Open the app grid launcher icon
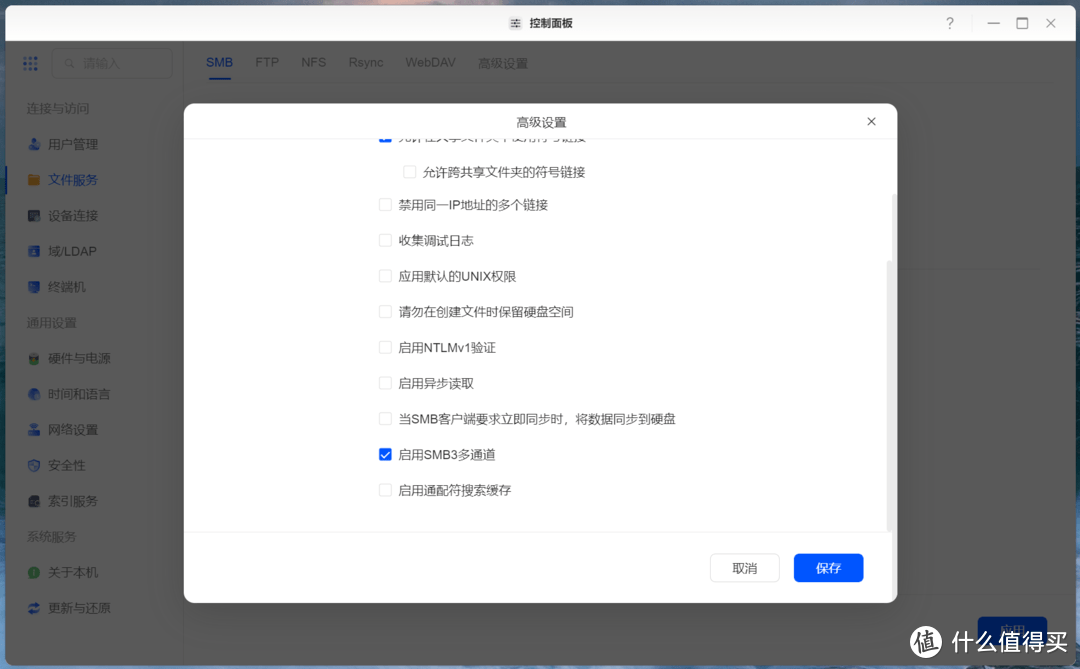This screenshot has height=669, width=1080. pyautogui.click(x=30, y=62)
